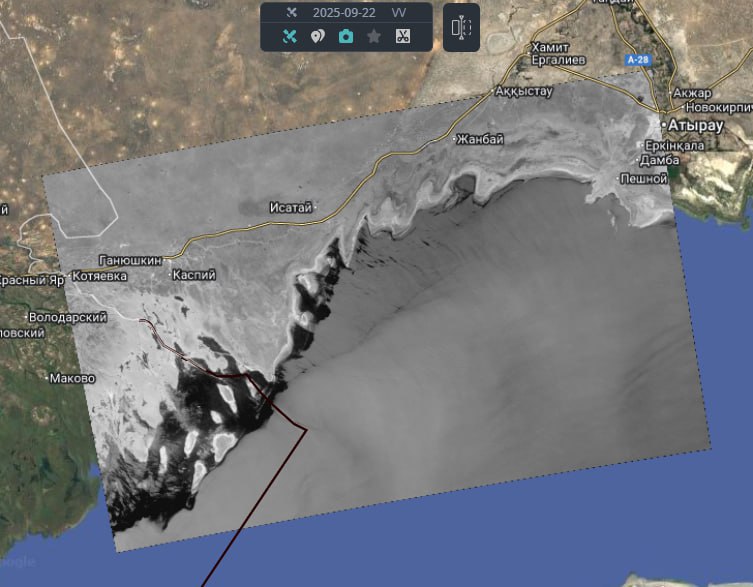753x587 pixels.
Task: Open the VV polarization selector
Action: click(399, 13)
